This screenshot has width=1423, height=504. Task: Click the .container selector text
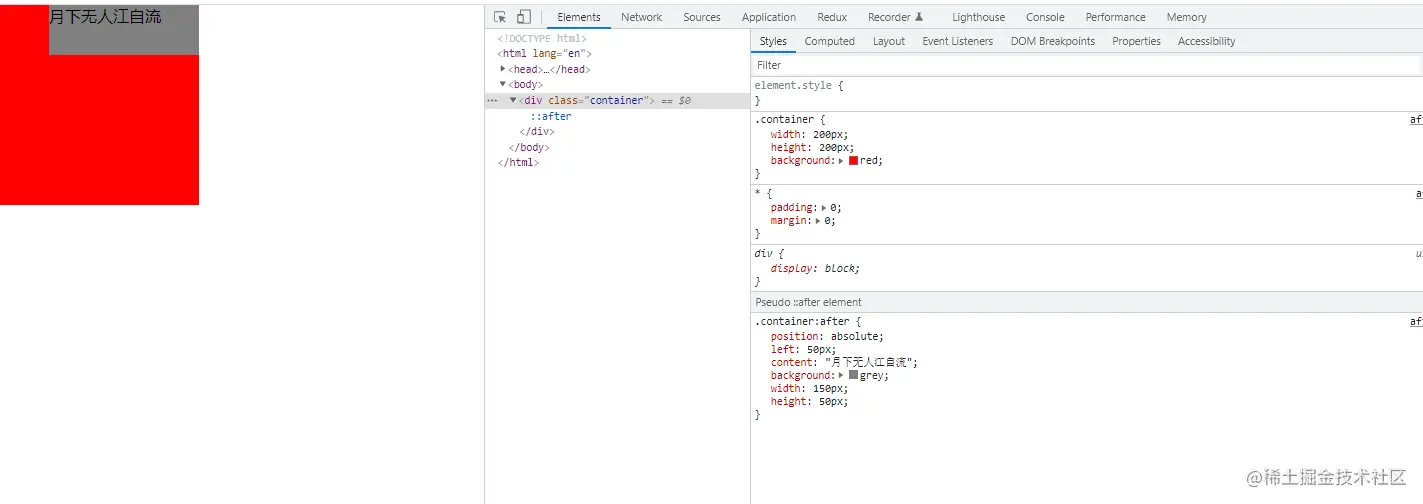[784, 119]
